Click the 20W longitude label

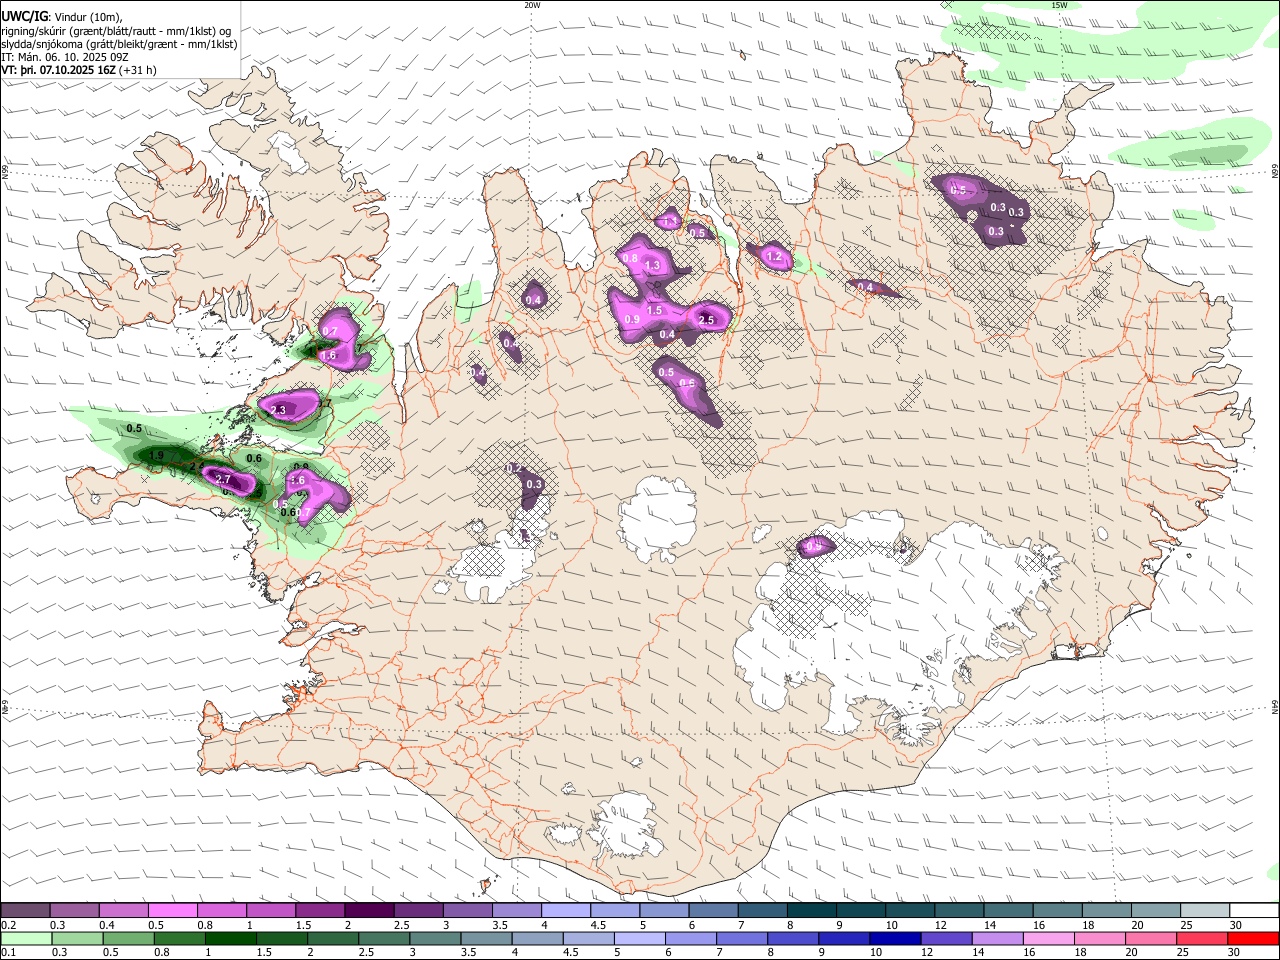[533, 5]
